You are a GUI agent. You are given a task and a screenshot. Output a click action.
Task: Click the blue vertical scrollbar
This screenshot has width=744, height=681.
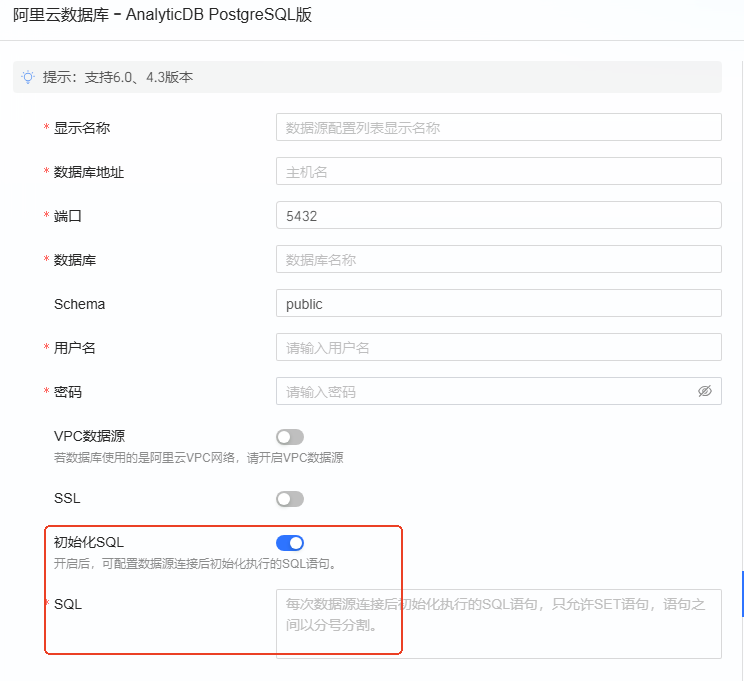(x=741, y=593)
